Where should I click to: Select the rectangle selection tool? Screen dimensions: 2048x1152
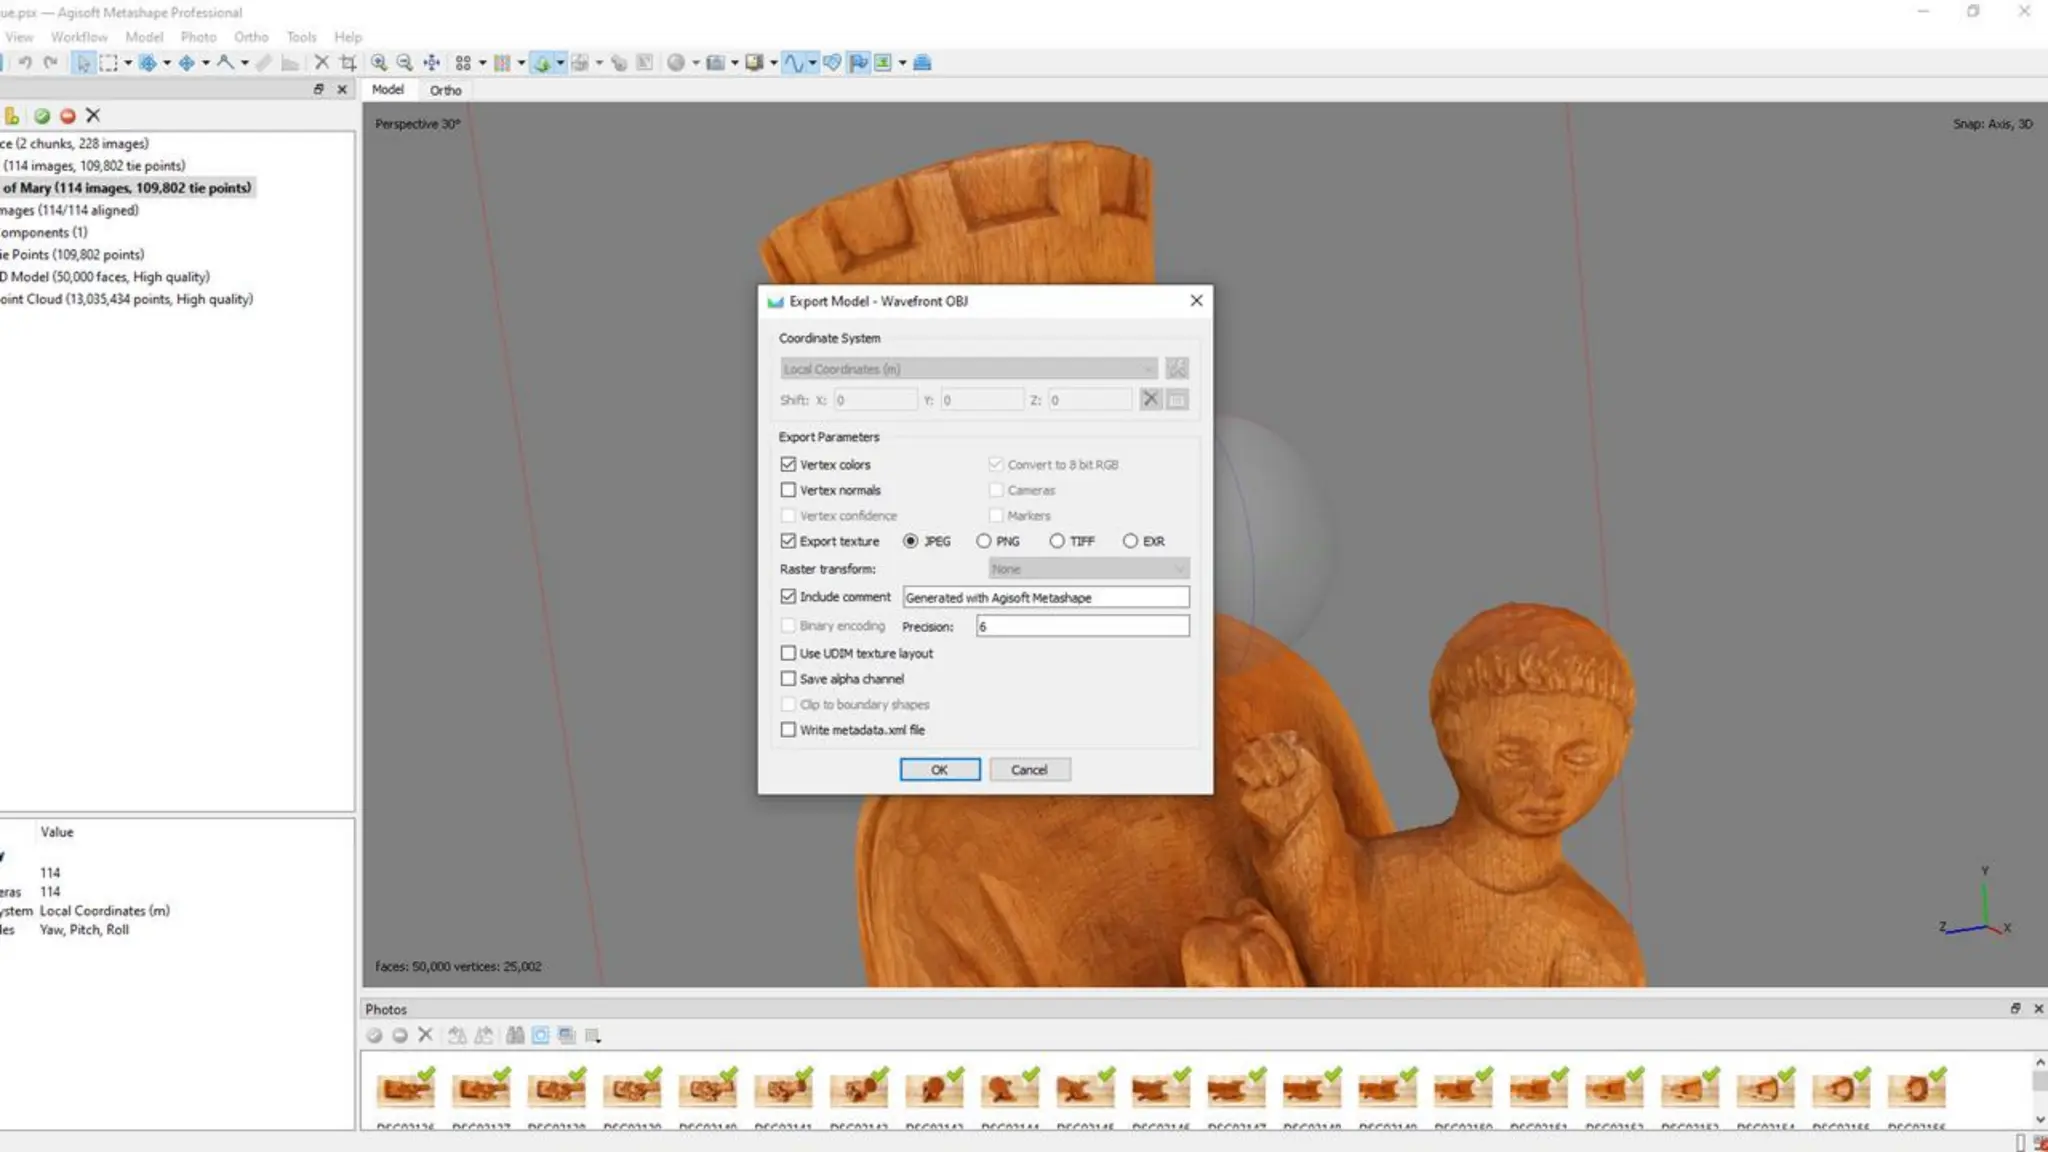tap(108, 63)
